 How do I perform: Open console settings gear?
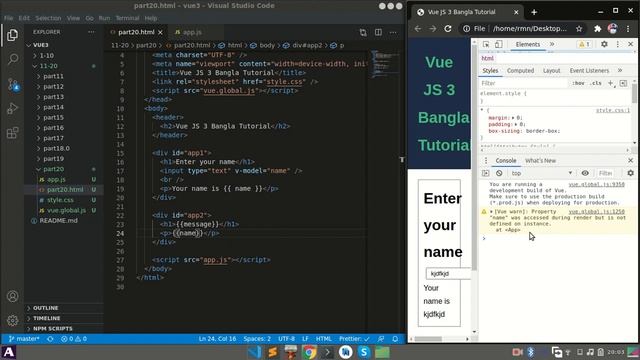click(x=631, y=173)
